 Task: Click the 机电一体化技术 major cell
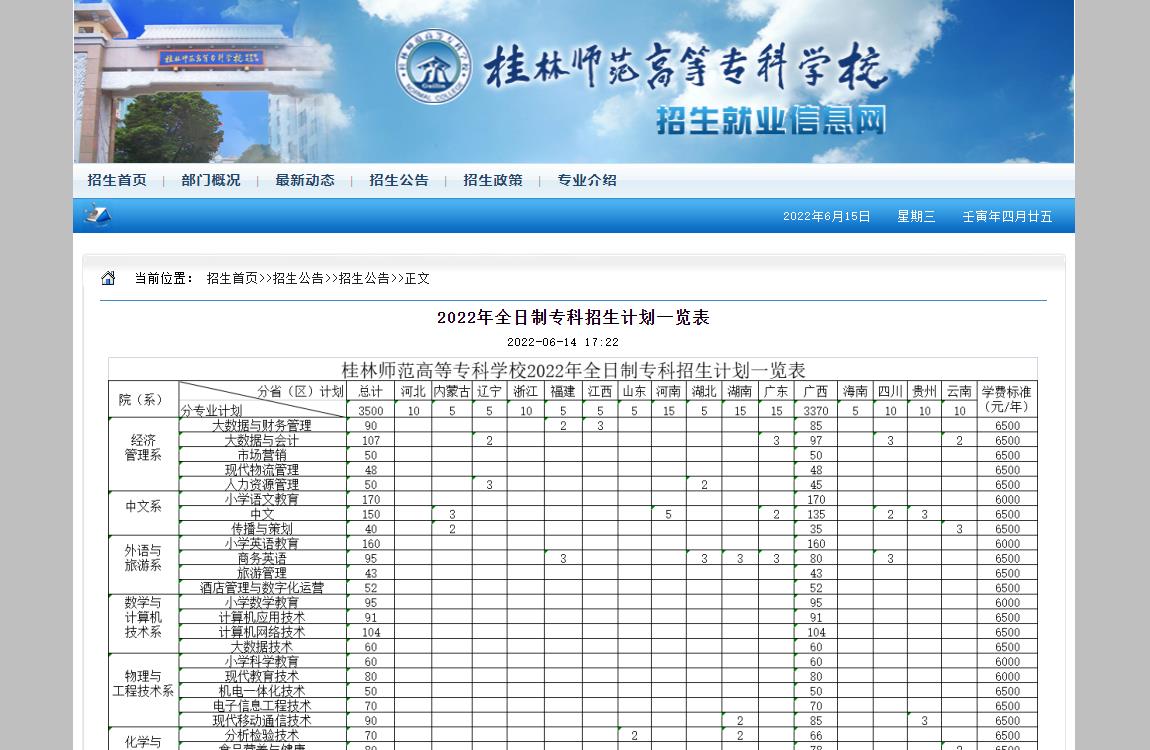click(262, 691)
